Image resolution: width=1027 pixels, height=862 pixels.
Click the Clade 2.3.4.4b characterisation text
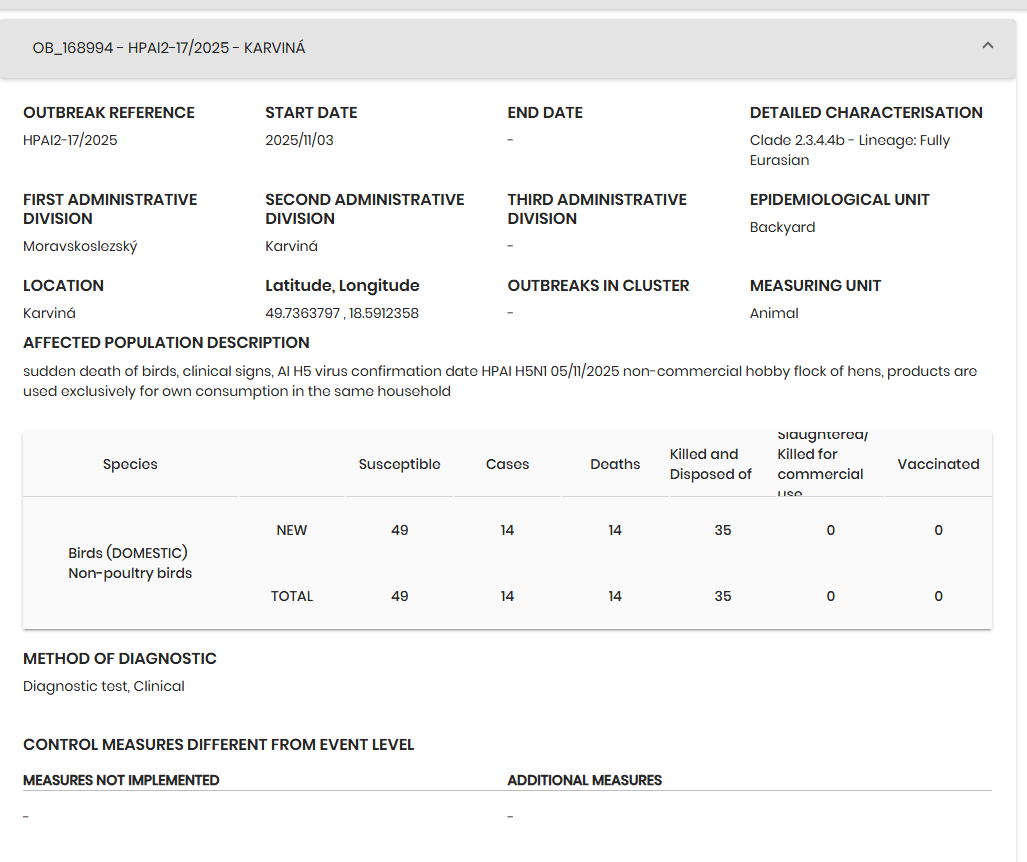click(x=850, y=150)
